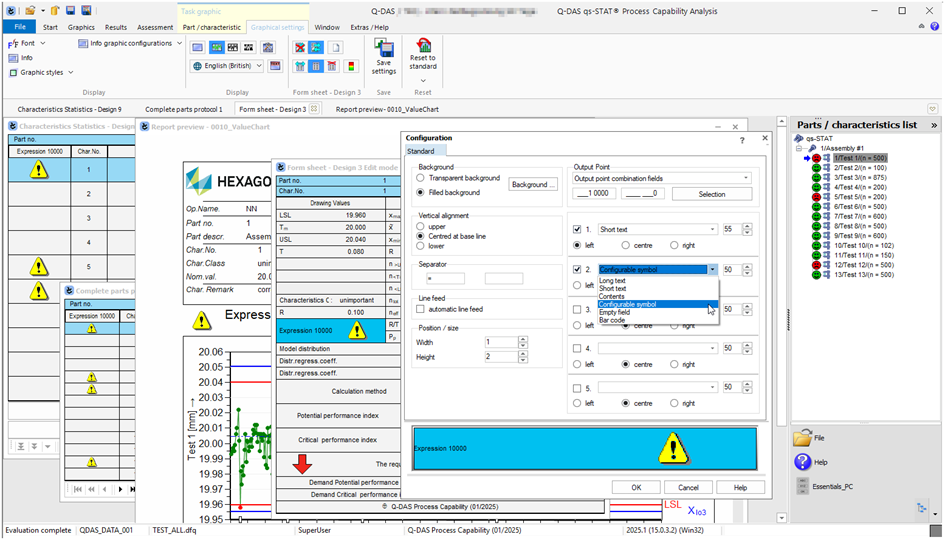Click the Help button in Configuration
The height and width of the screenshot is (540, 945).
[x=740, y=488]
